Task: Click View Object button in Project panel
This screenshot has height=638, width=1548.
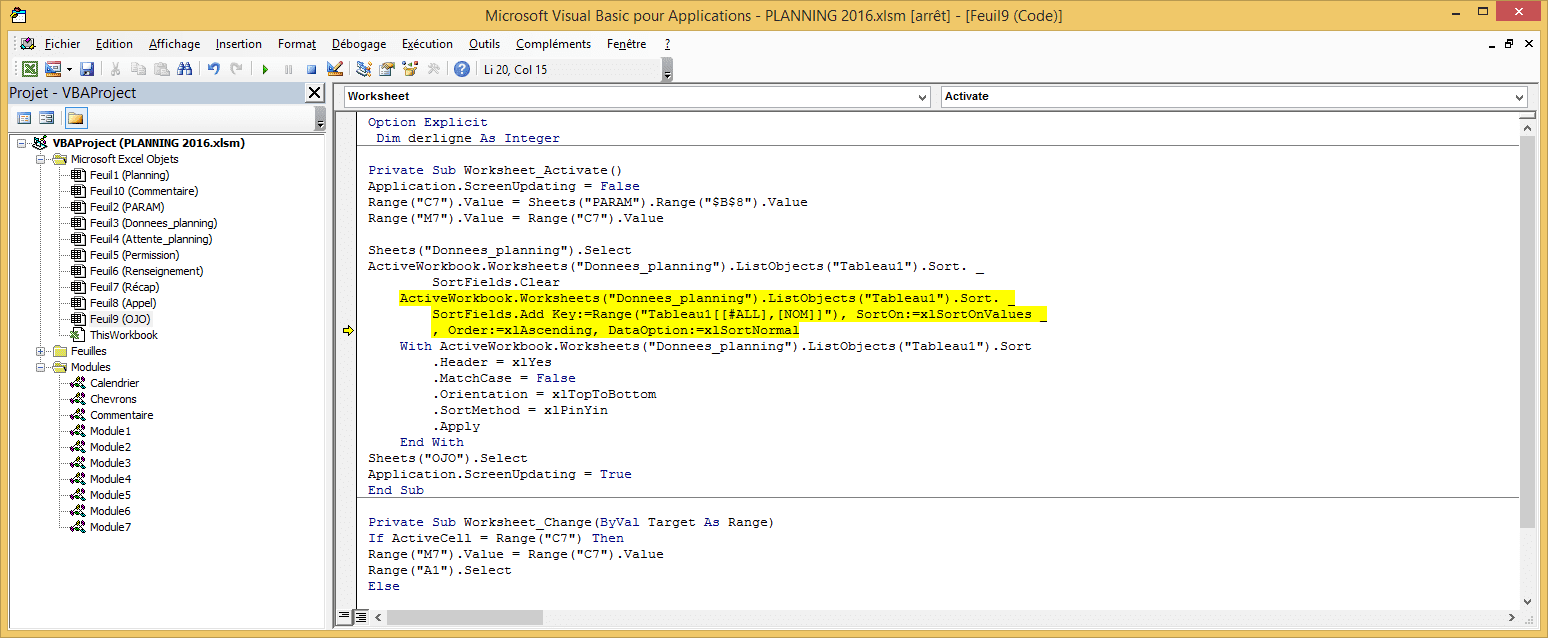Action: tap(47, 118)
